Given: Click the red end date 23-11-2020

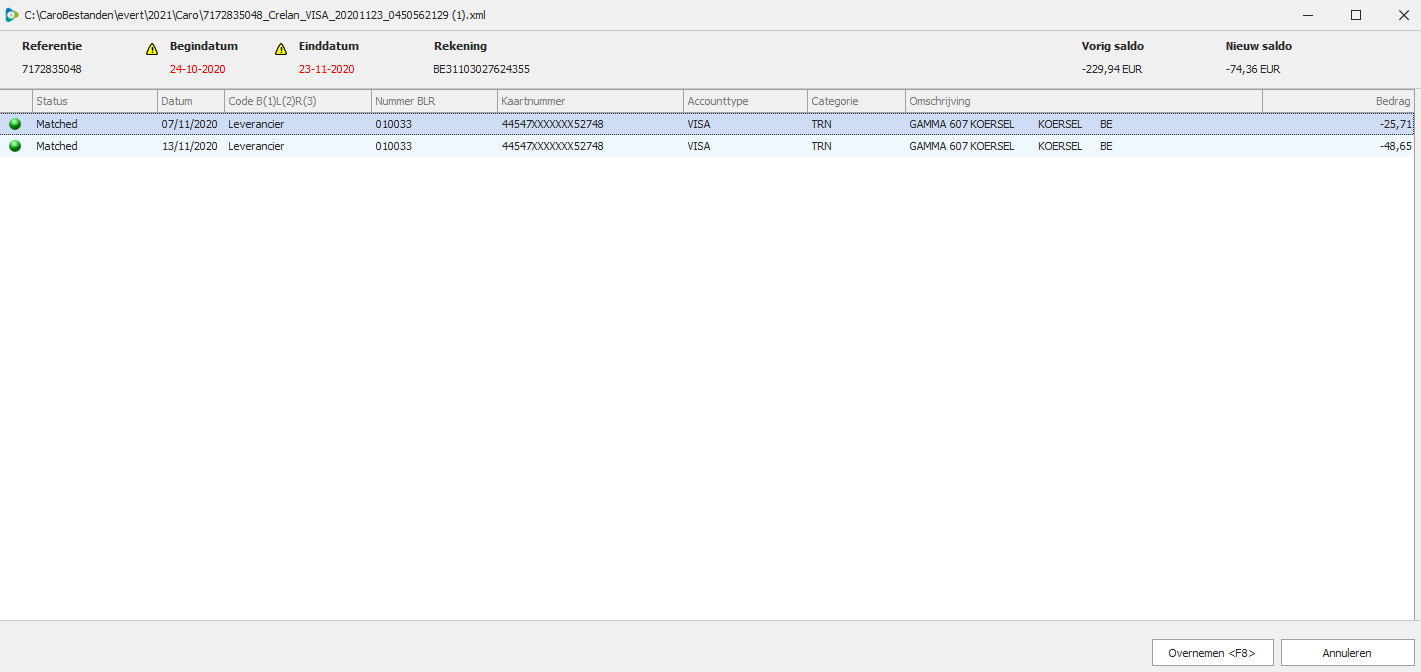Looking at the screenshot, I should tap(326, 69).
